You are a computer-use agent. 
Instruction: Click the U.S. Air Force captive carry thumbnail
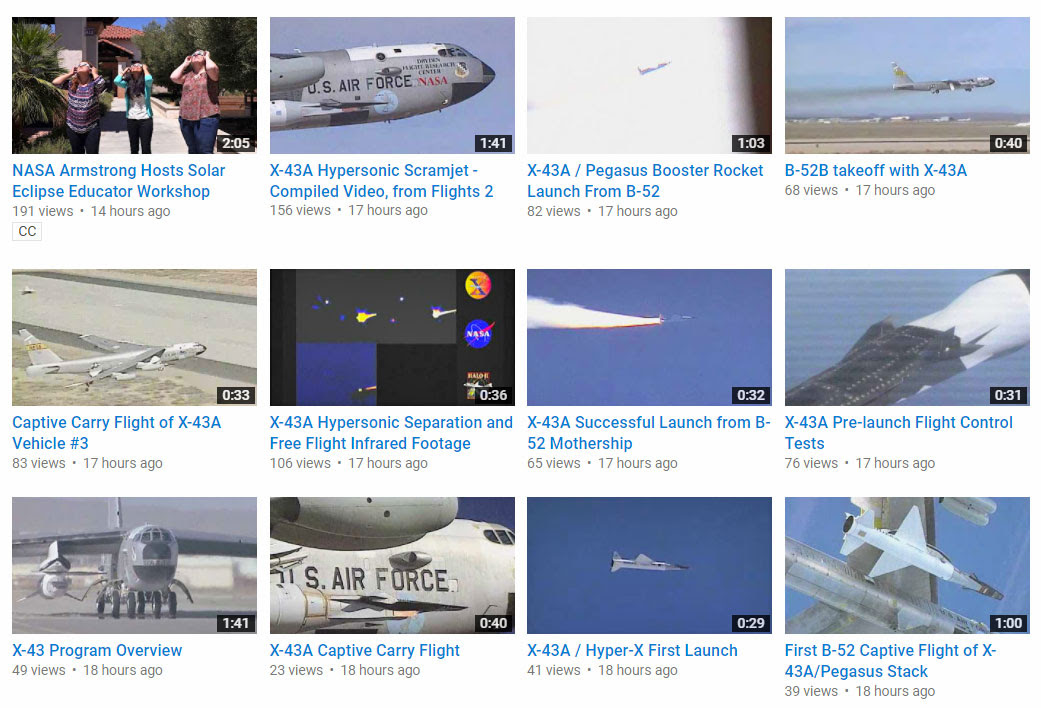pos(392,565)
